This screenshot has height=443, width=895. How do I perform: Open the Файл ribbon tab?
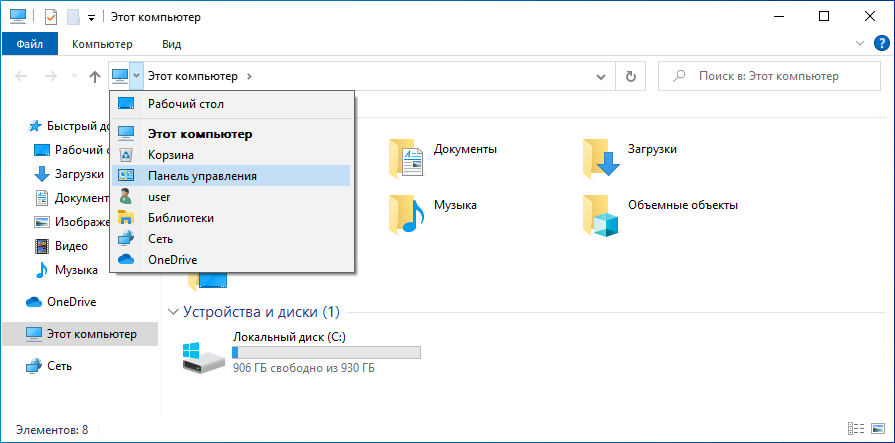[x=30, y=44]
